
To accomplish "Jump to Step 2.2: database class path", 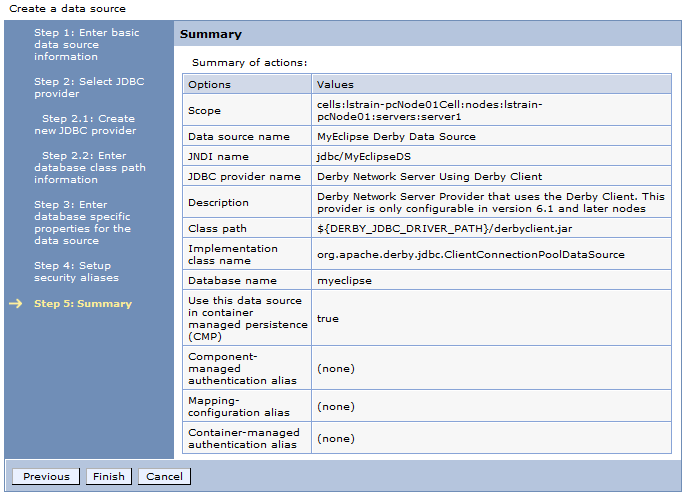I will pos(94,168).
